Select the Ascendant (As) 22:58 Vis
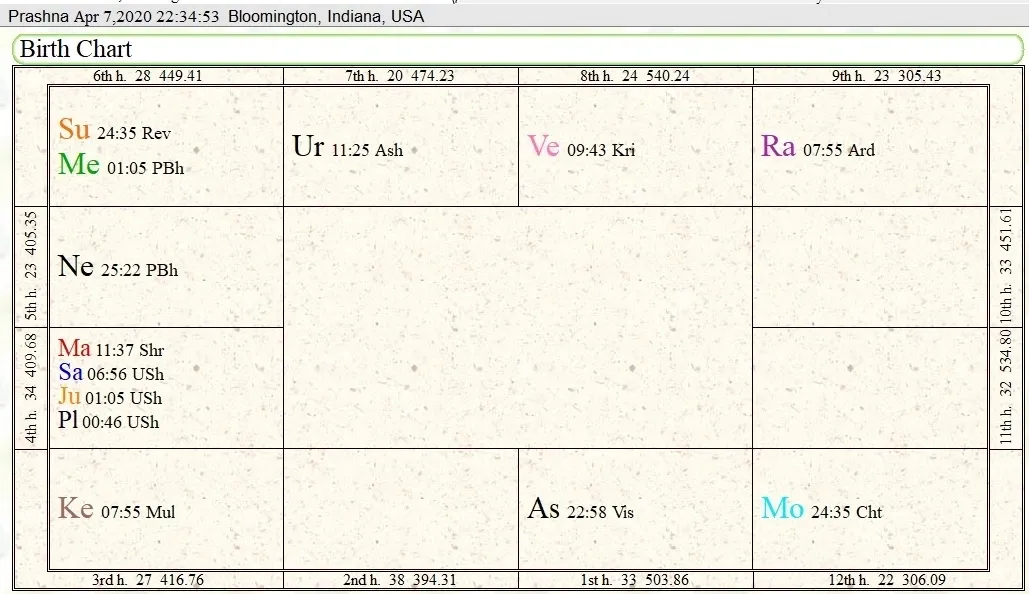The width and height of the screenshot is (1029, 594). tap(580, 509)
